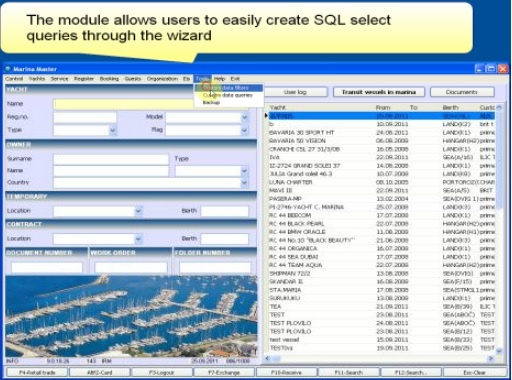Expand the yacht Type dropdown
The image size is (512, 380).
click(113, 130)
